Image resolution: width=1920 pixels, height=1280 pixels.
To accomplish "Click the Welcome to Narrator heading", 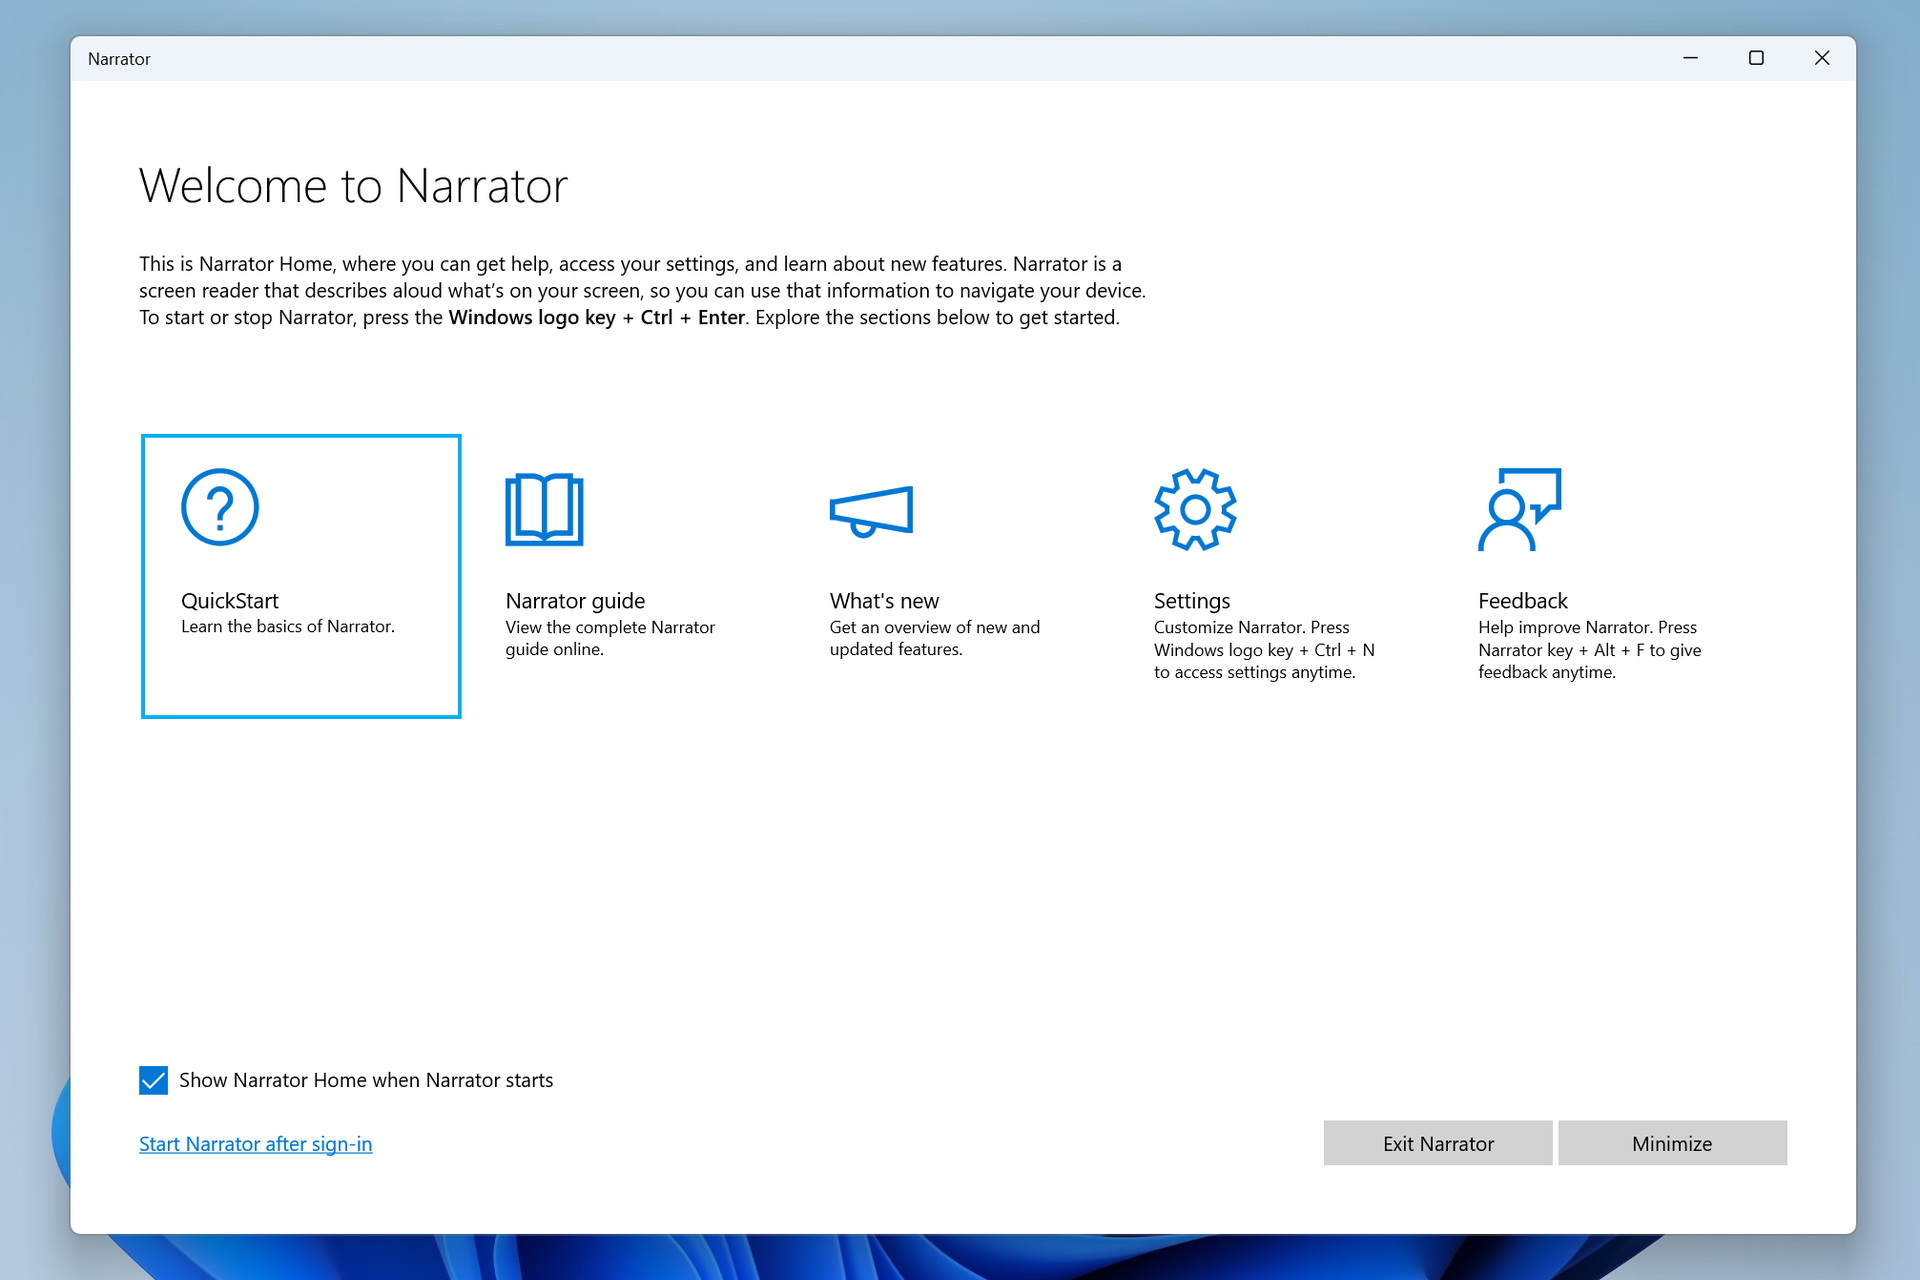I will point(353,186).
